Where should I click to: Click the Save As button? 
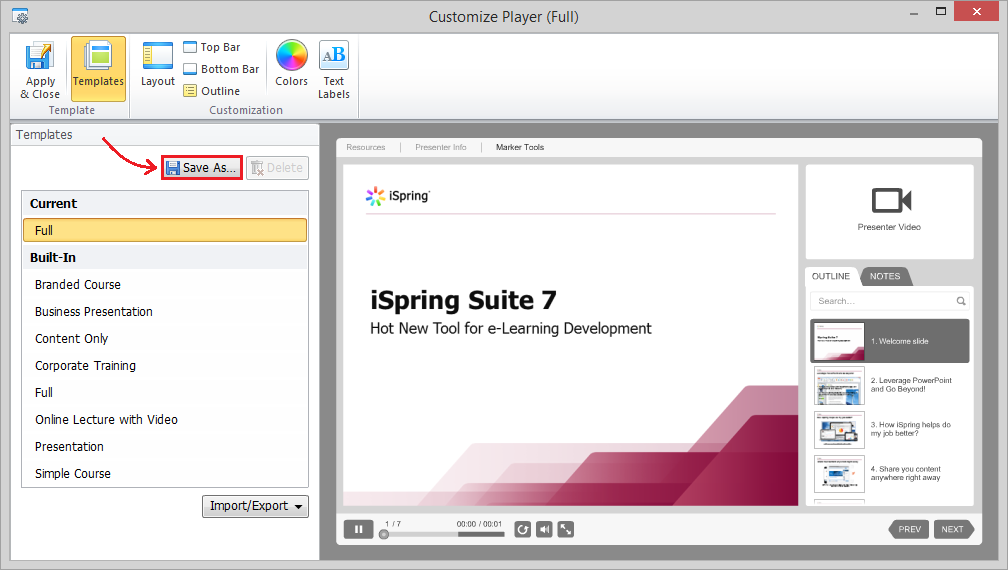pos(202,168)
